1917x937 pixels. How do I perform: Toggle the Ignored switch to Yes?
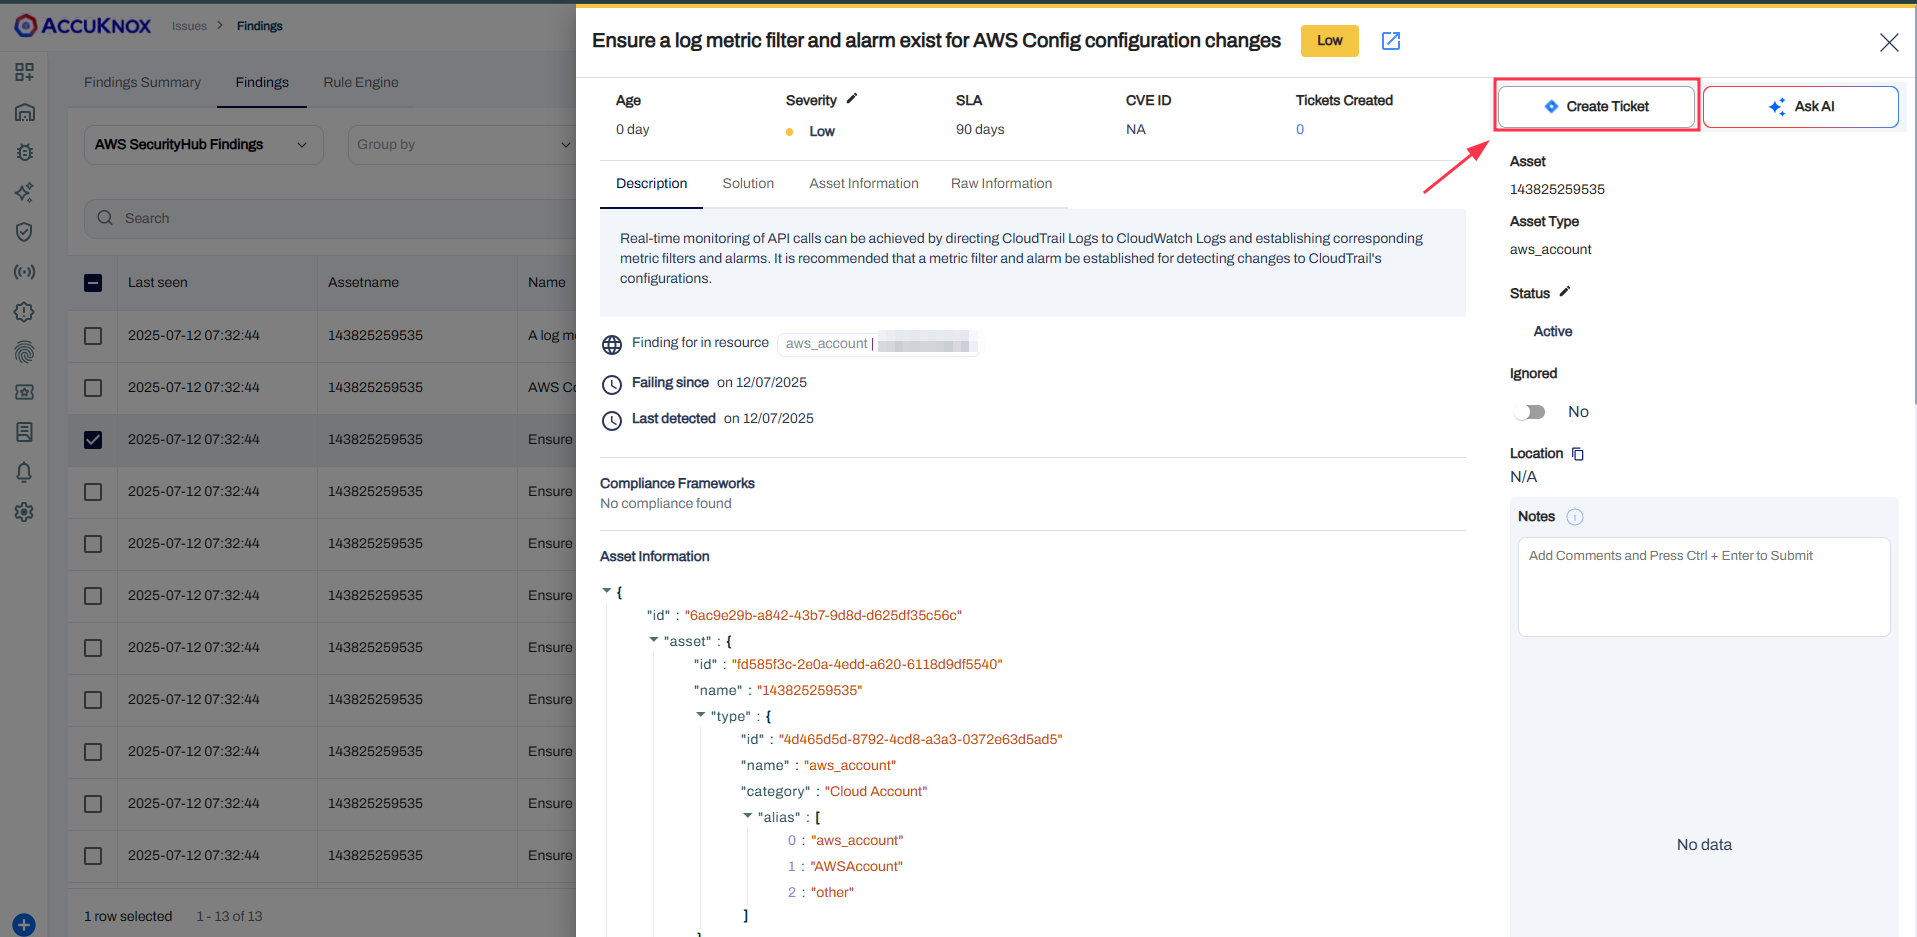click(1529, 411)
